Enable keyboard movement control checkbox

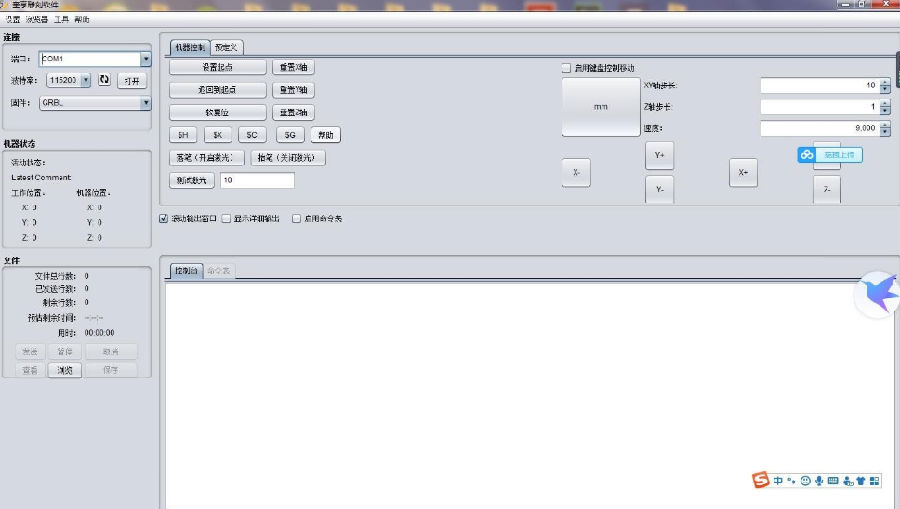tap(566, 68)
